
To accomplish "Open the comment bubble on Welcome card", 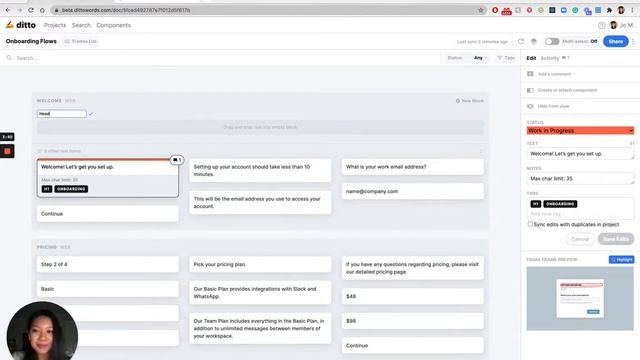I will (177, 160).
